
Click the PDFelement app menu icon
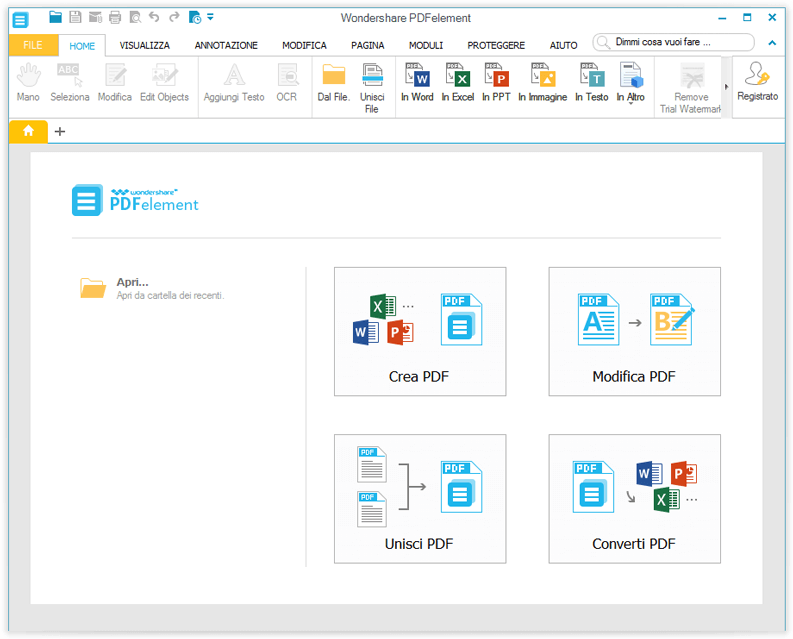[x=20, y=20]
